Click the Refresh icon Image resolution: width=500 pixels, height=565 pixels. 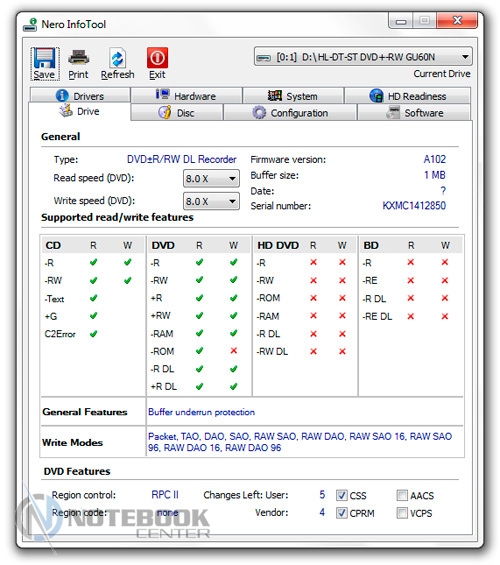coord(117,58)
